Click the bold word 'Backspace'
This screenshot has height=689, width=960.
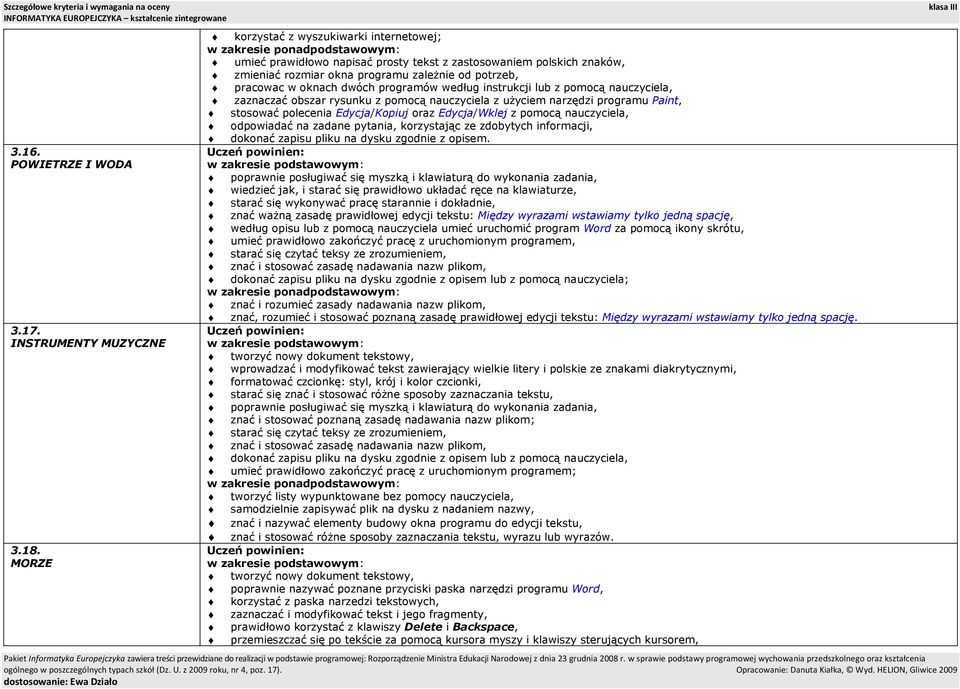point(484,627)
